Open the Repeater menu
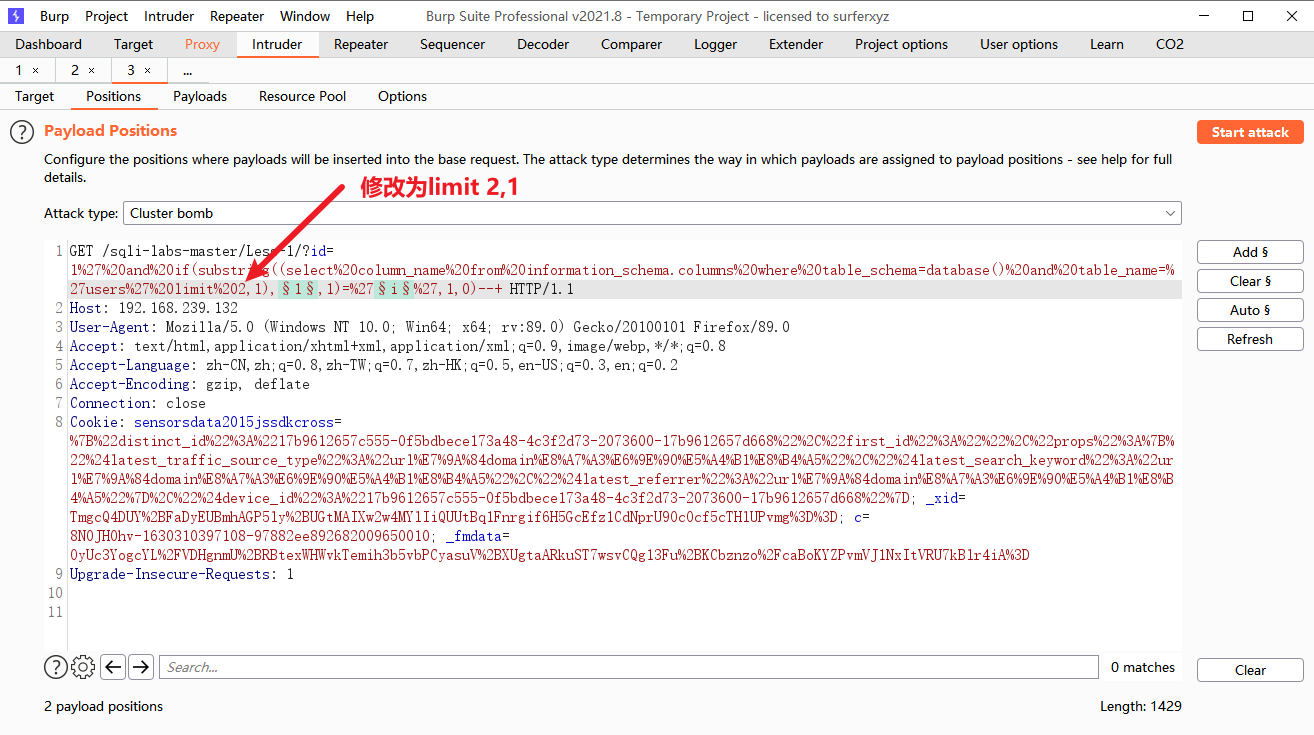 coord(237,16)
